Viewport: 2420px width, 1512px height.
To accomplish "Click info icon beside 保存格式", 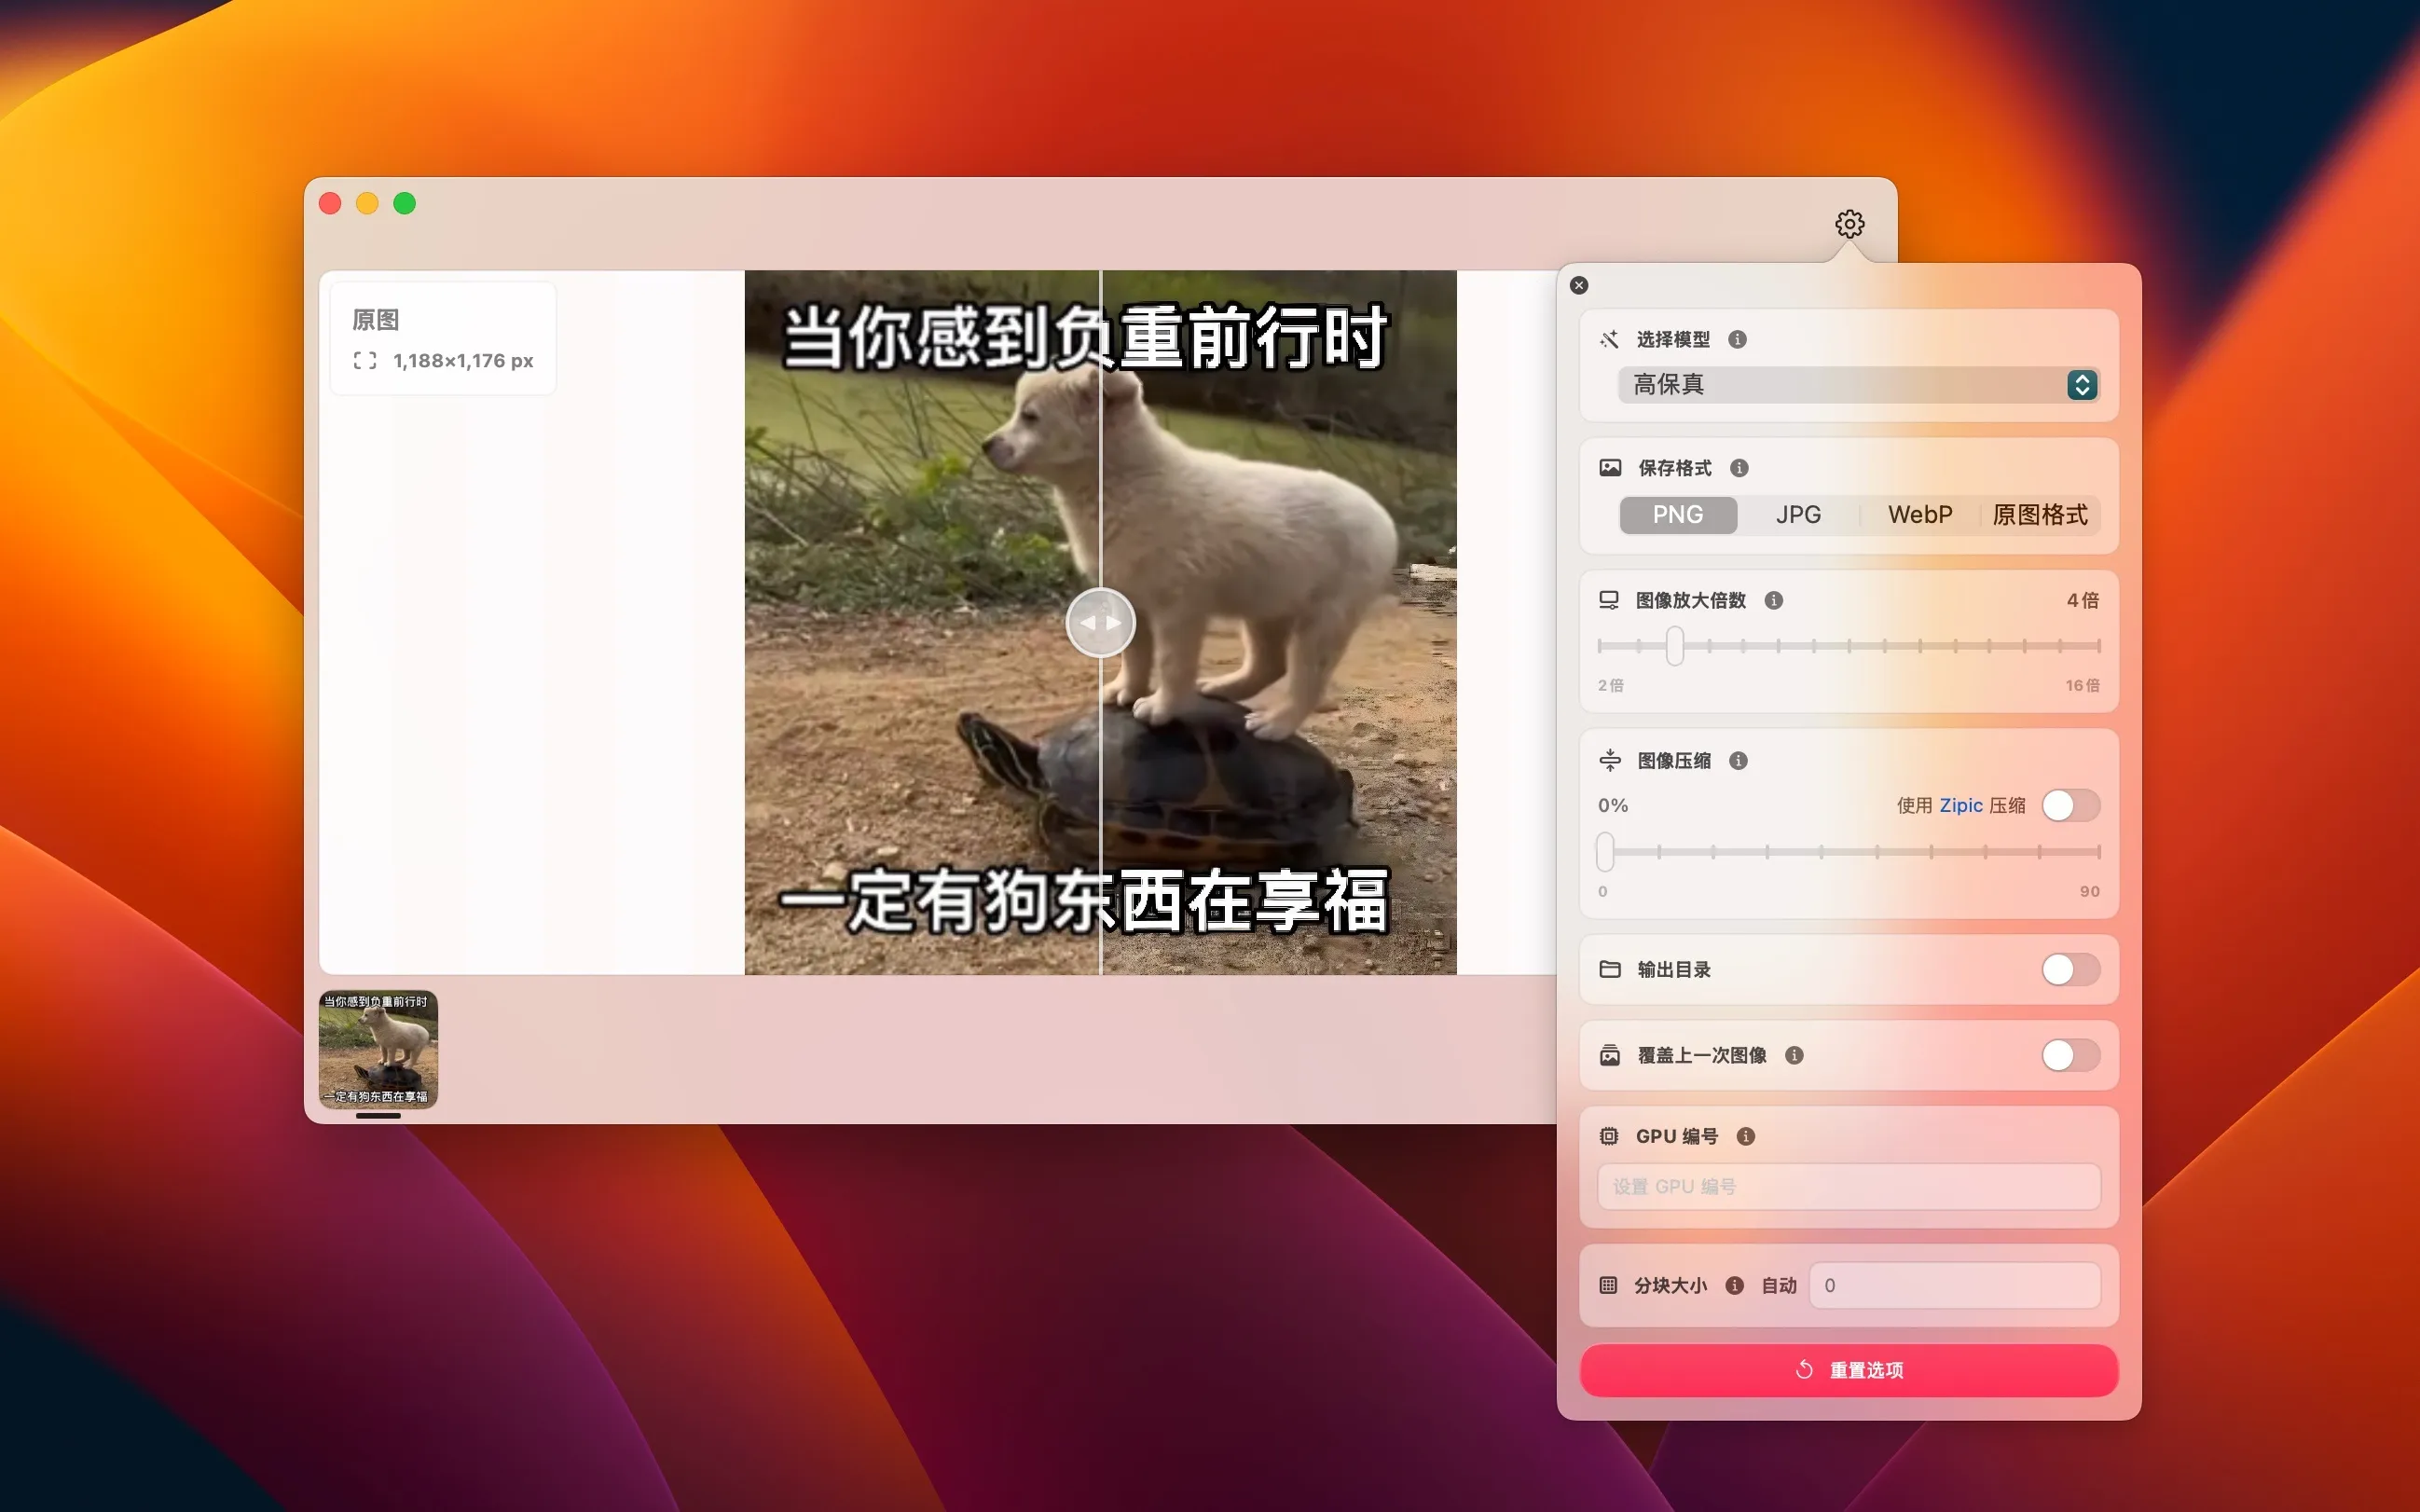I will [1739, 468].
